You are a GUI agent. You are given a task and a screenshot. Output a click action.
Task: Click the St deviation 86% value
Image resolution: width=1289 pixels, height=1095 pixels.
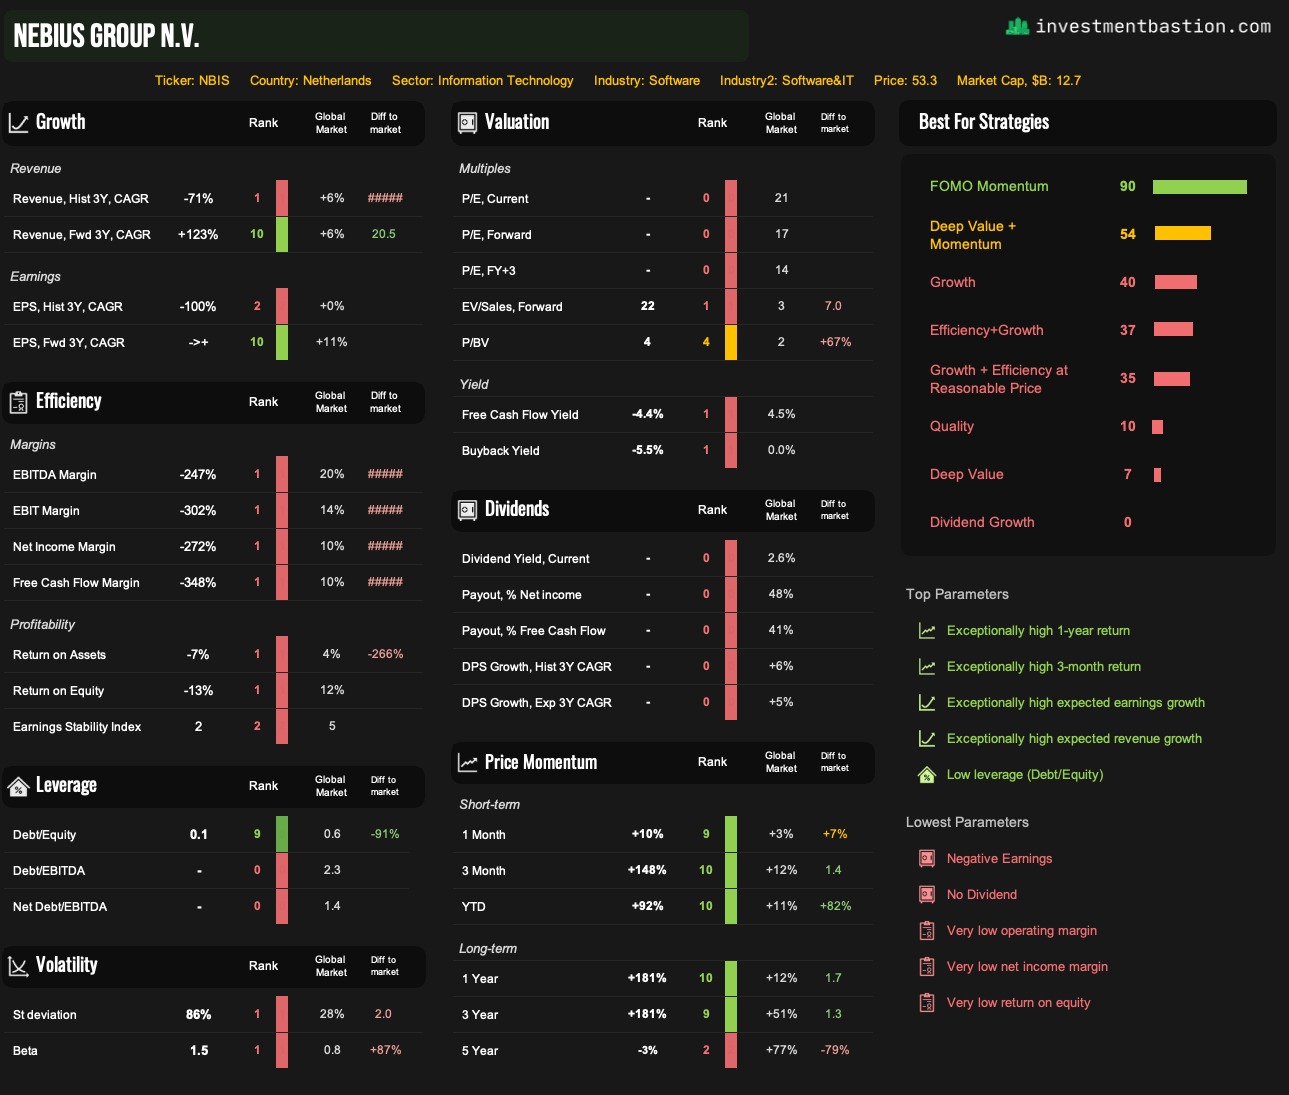[x=198, y=1015]
